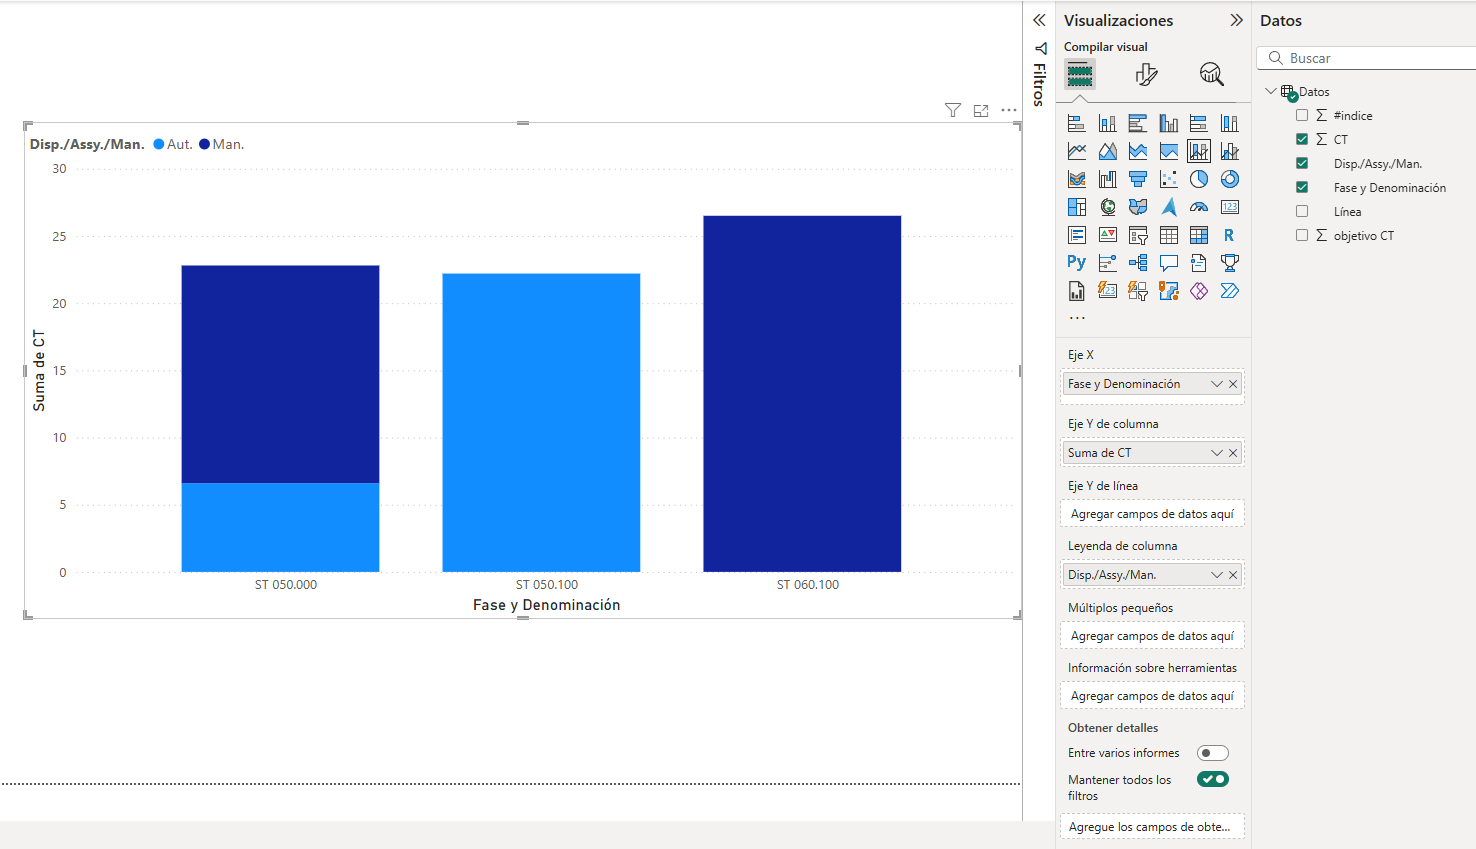Viewport: 1476px width, 849px height.
Task: Open the visual's filter icon in chart header
Action: (953, 110)
